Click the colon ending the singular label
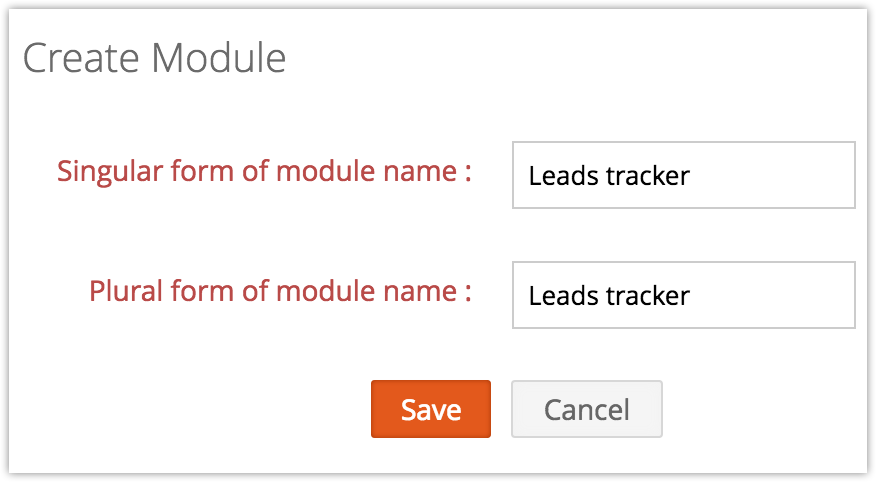The image size is (876, 482). pos(467,173)
